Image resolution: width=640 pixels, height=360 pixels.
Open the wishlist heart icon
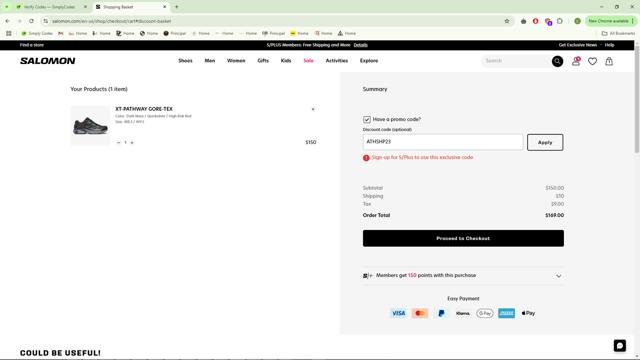(x=592, y=61)
